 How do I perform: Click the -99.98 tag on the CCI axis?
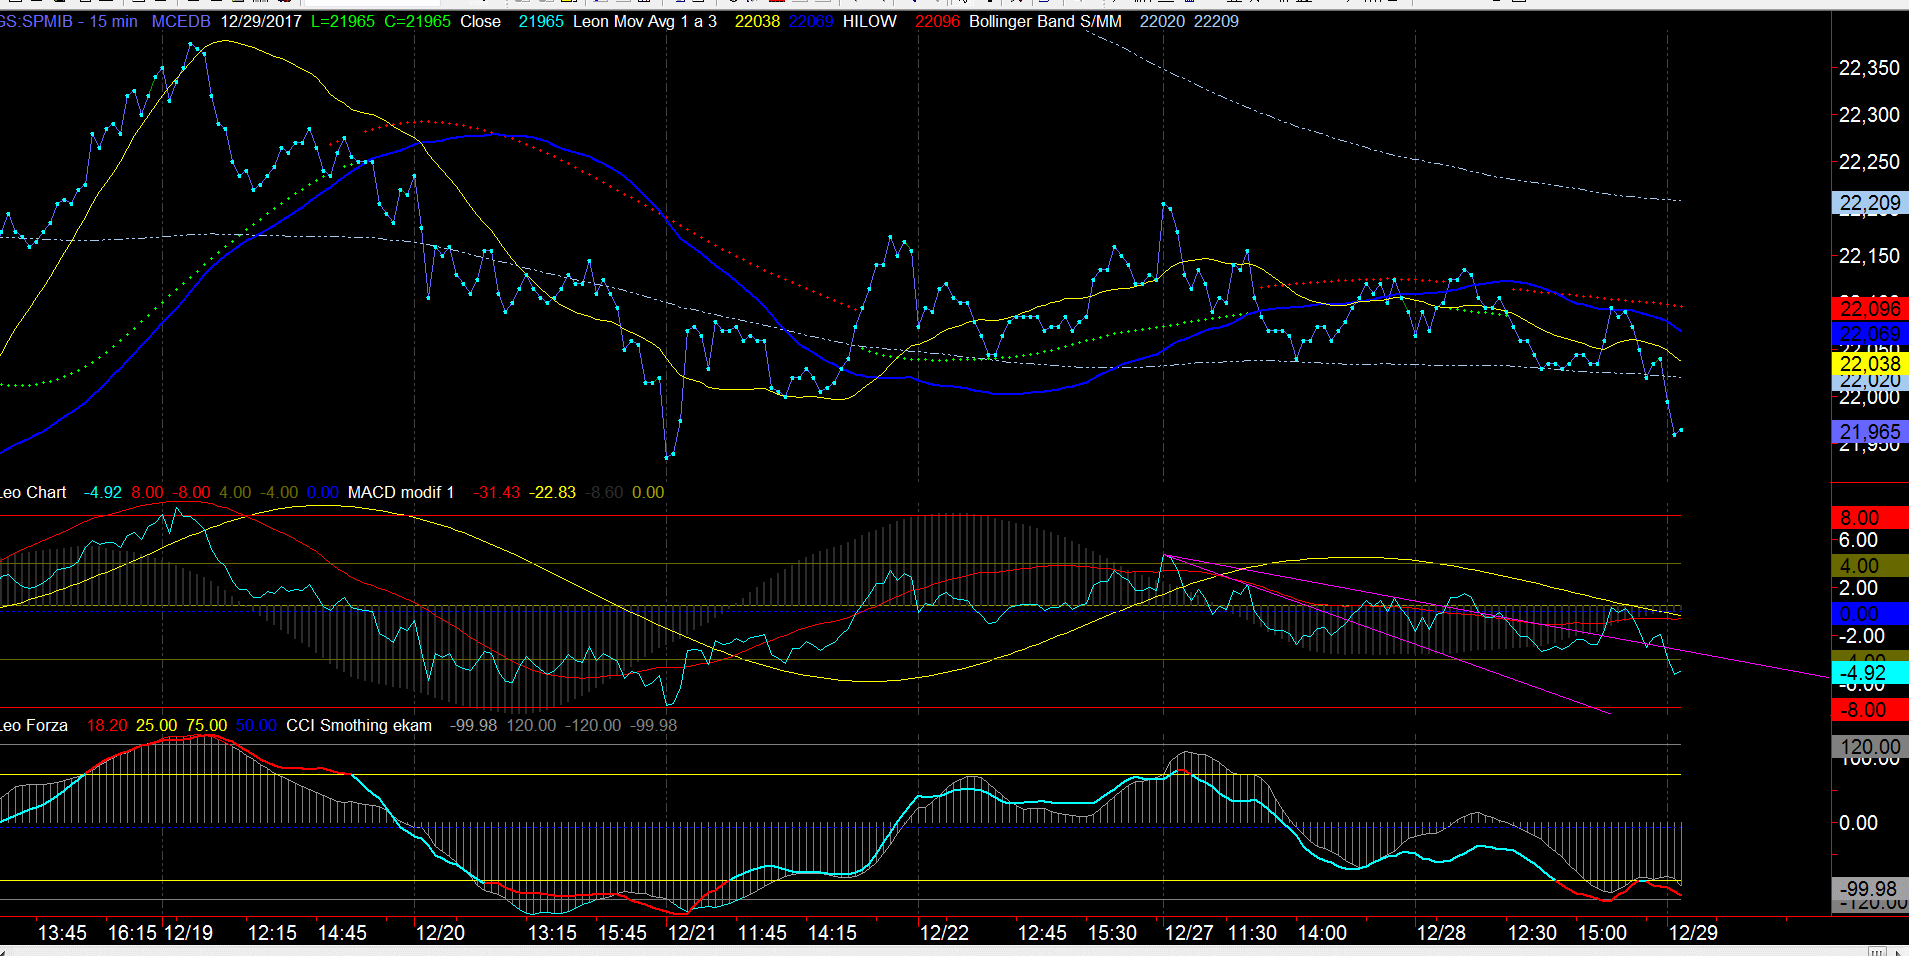1869,889
